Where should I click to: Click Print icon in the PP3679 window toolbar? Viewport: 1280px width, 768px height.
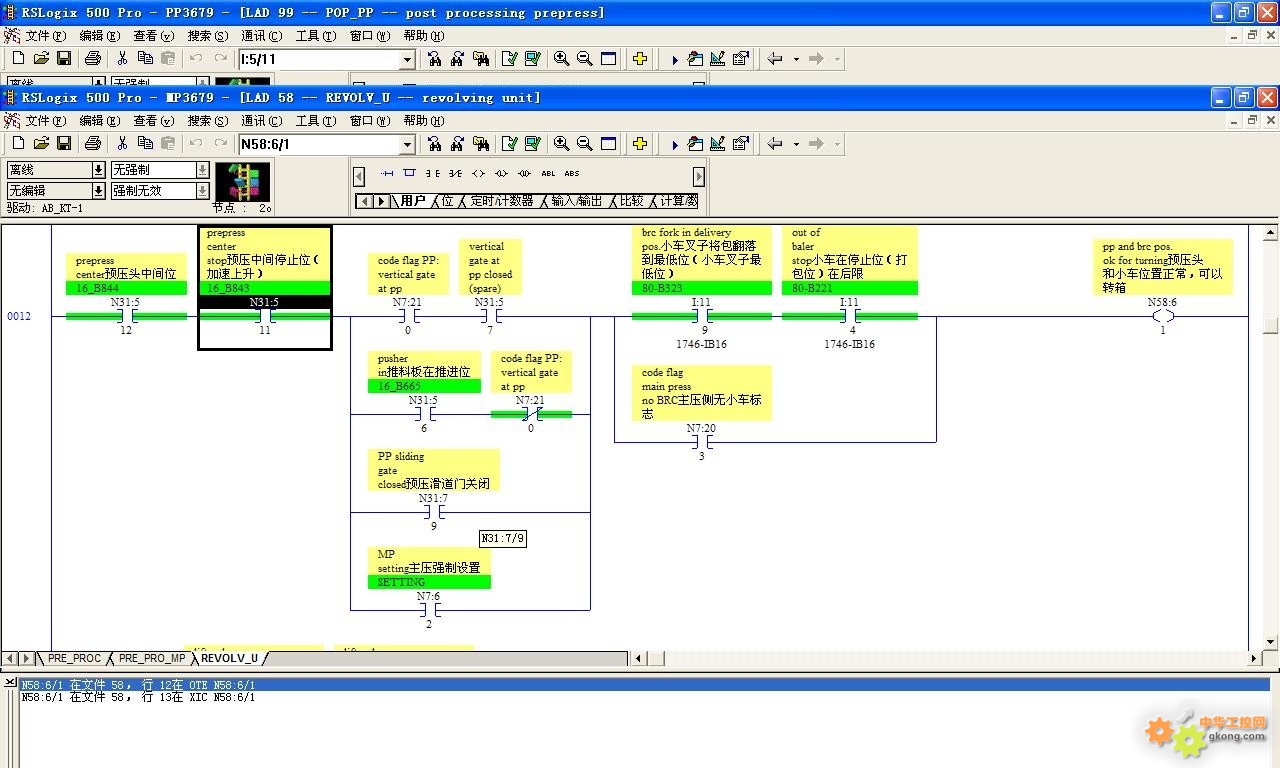93,59
